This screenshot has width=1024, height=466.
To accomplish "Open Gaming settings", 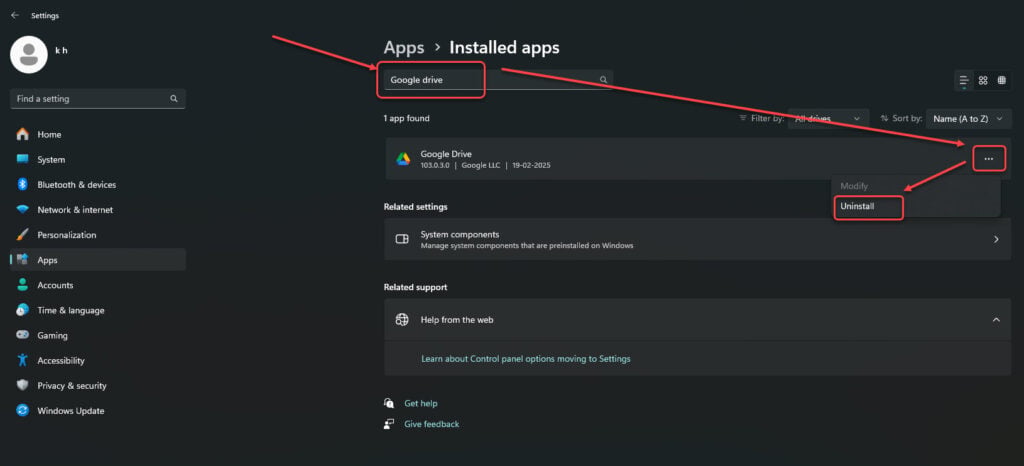I will tap(98, 335).
